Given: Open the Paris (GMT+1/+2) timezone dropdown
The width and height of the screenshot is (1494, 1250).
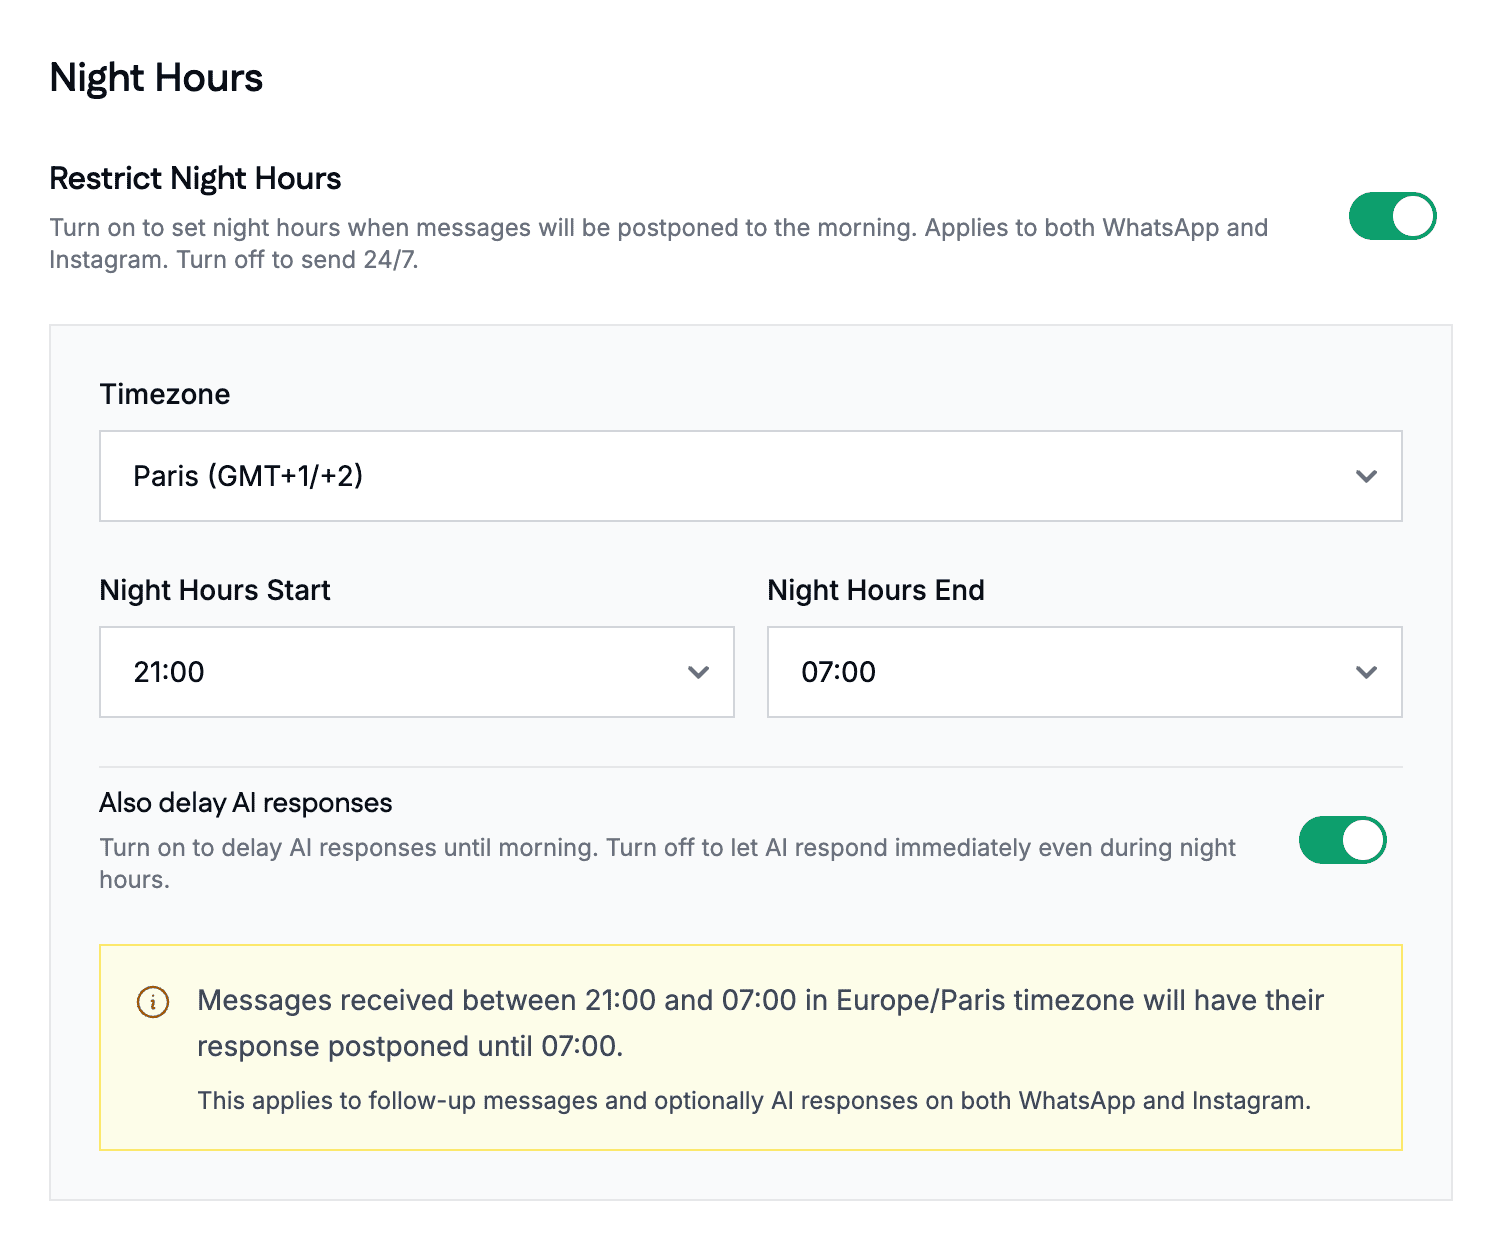Looking at the screenshot, I should pyautogui.click(x=751, y=476).
